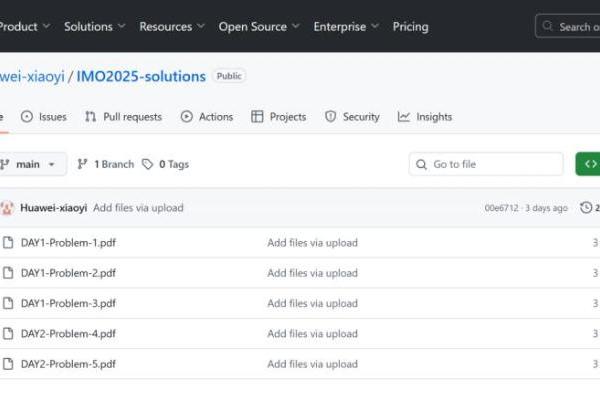Click file icon beside DAY1-Problem-2.pdf
The width and height of the screenshot is (600, 400).
pyautogui.click(x=8, y=273)
